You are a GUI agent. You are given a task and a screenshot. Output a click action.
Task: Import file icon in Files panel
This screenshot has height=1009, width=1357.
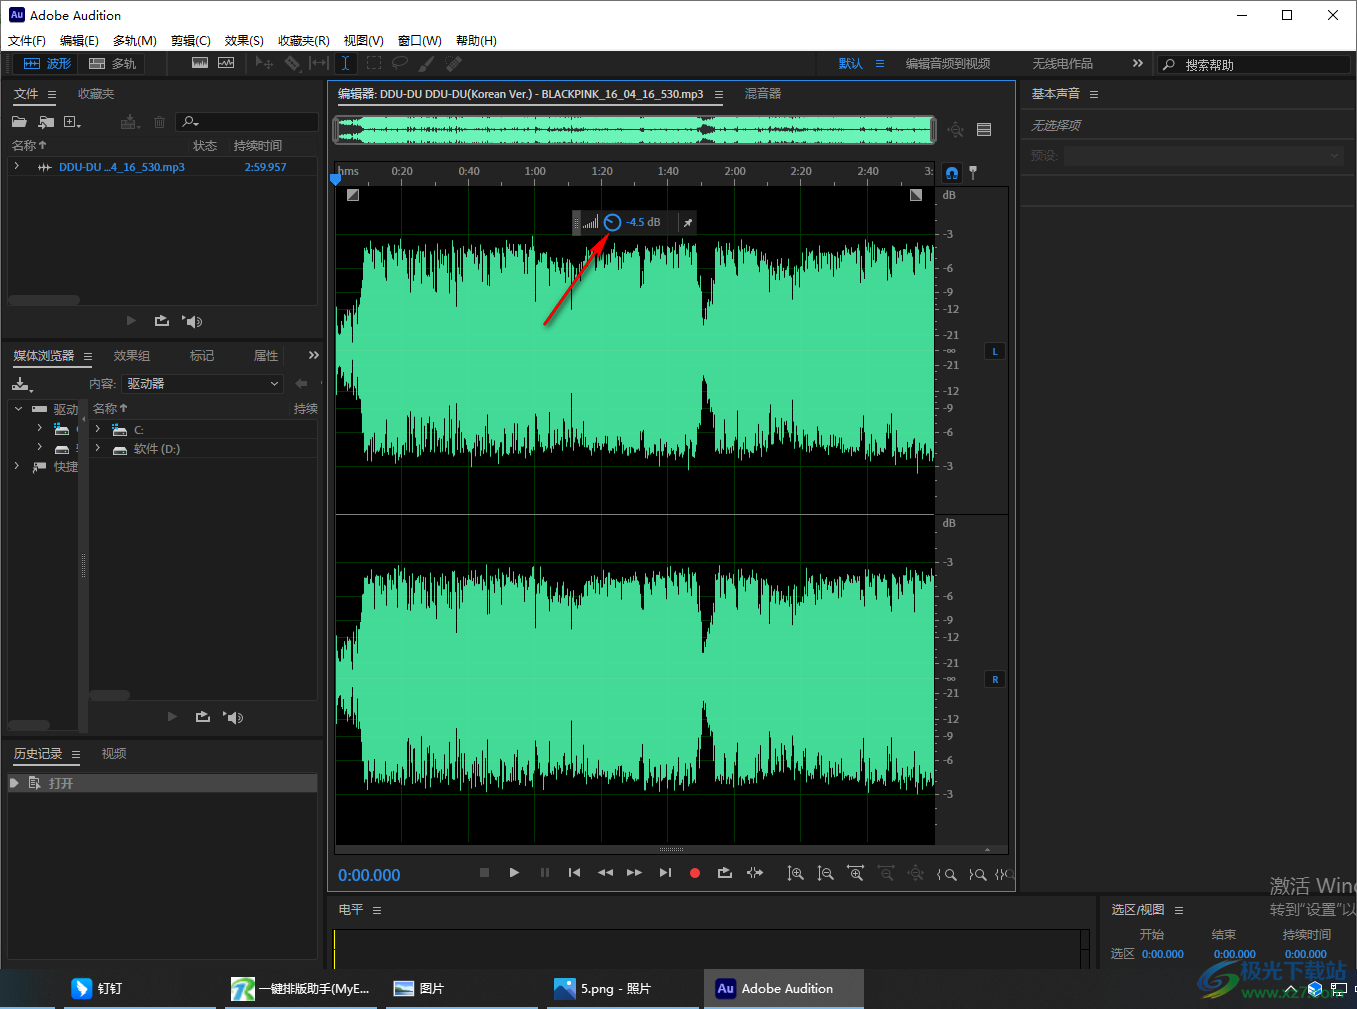46,122
